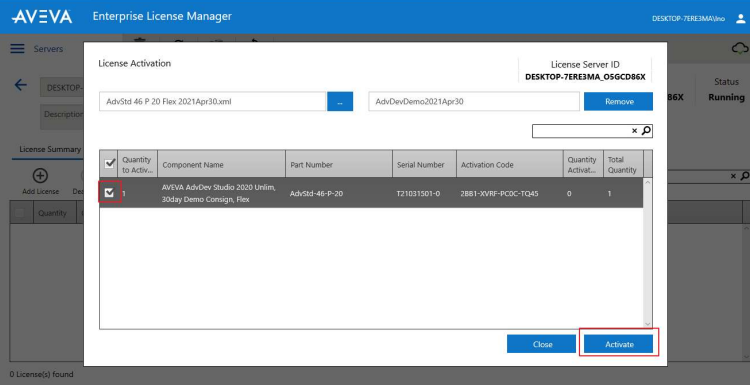750x385 pixels.
Task: Click the License Activation dialog title
Action: pyautogui.click(x=134, y=63)
